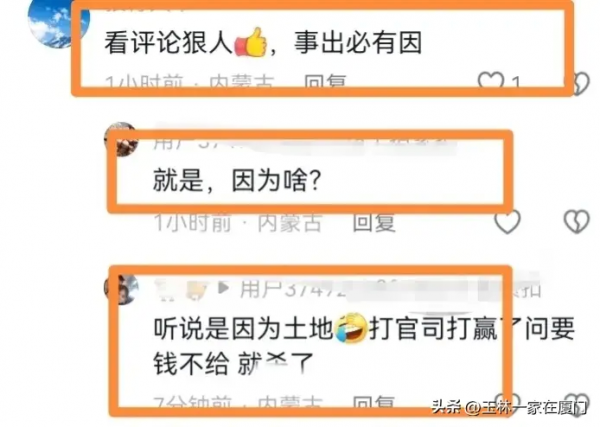600x427 pixels.
Task: Click 回复 under the "钱不给" comment
Action: (373, 403)
